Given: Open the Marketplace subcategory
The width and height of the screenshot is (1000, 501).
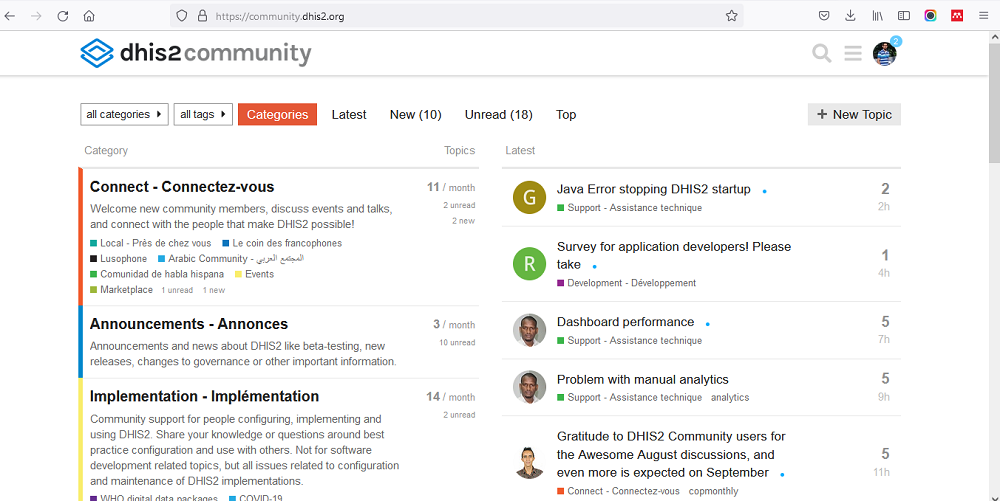Looking at the screenshot, I should click(x=121, y=289).
